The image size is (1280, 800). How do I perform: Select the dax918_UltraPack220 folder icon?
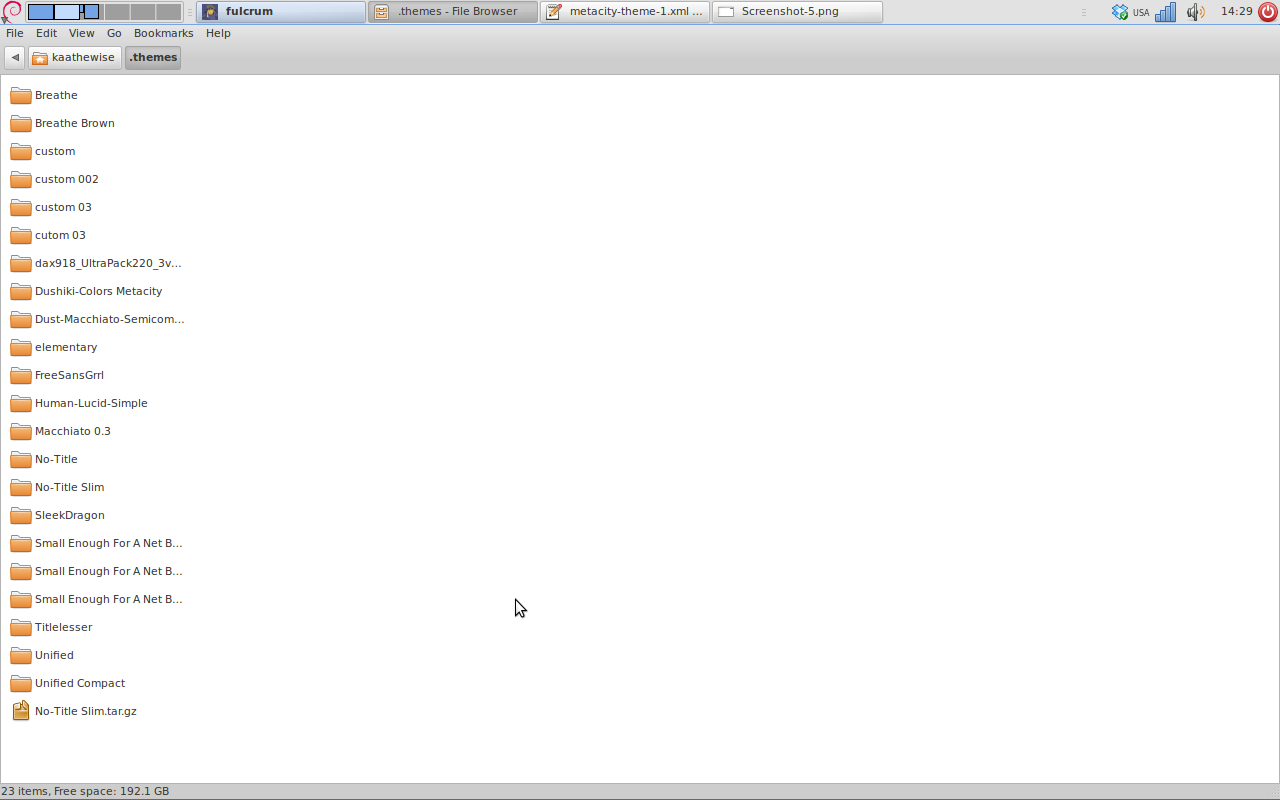coord(21,263)
